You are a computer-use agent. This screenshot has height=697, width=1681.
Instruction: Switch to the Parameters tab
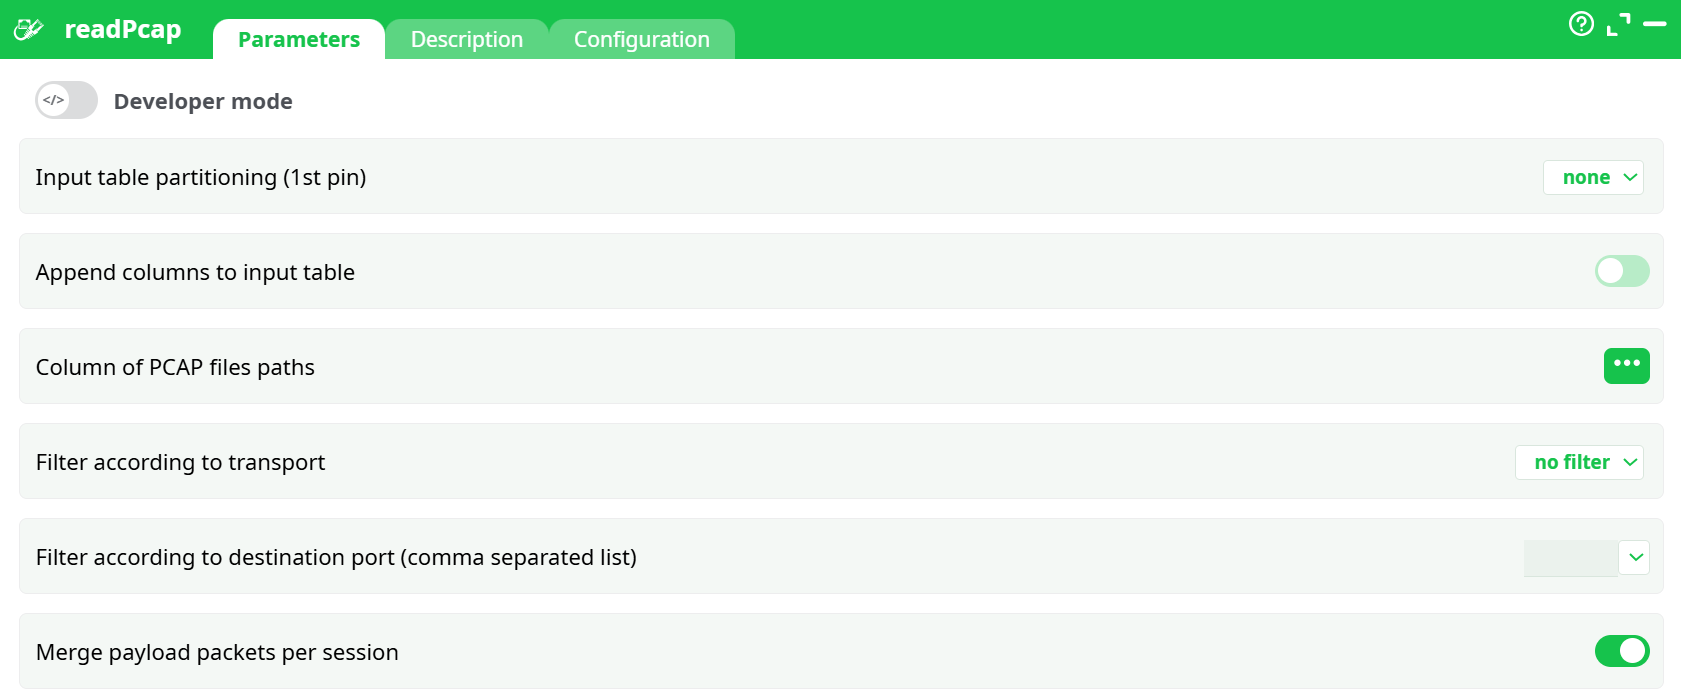tap(299, 39)
